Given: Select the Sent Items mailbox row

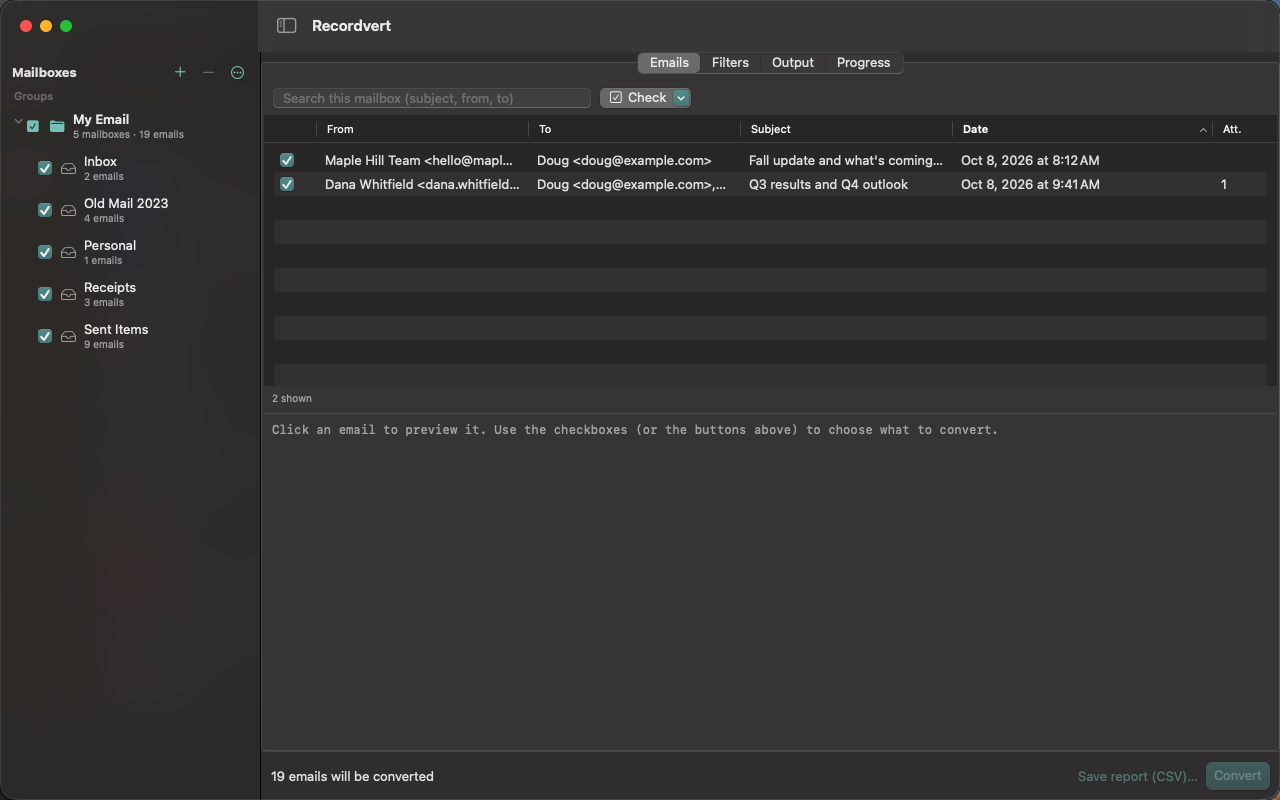Looking at the screenshot, I should [x=130, y=336].
